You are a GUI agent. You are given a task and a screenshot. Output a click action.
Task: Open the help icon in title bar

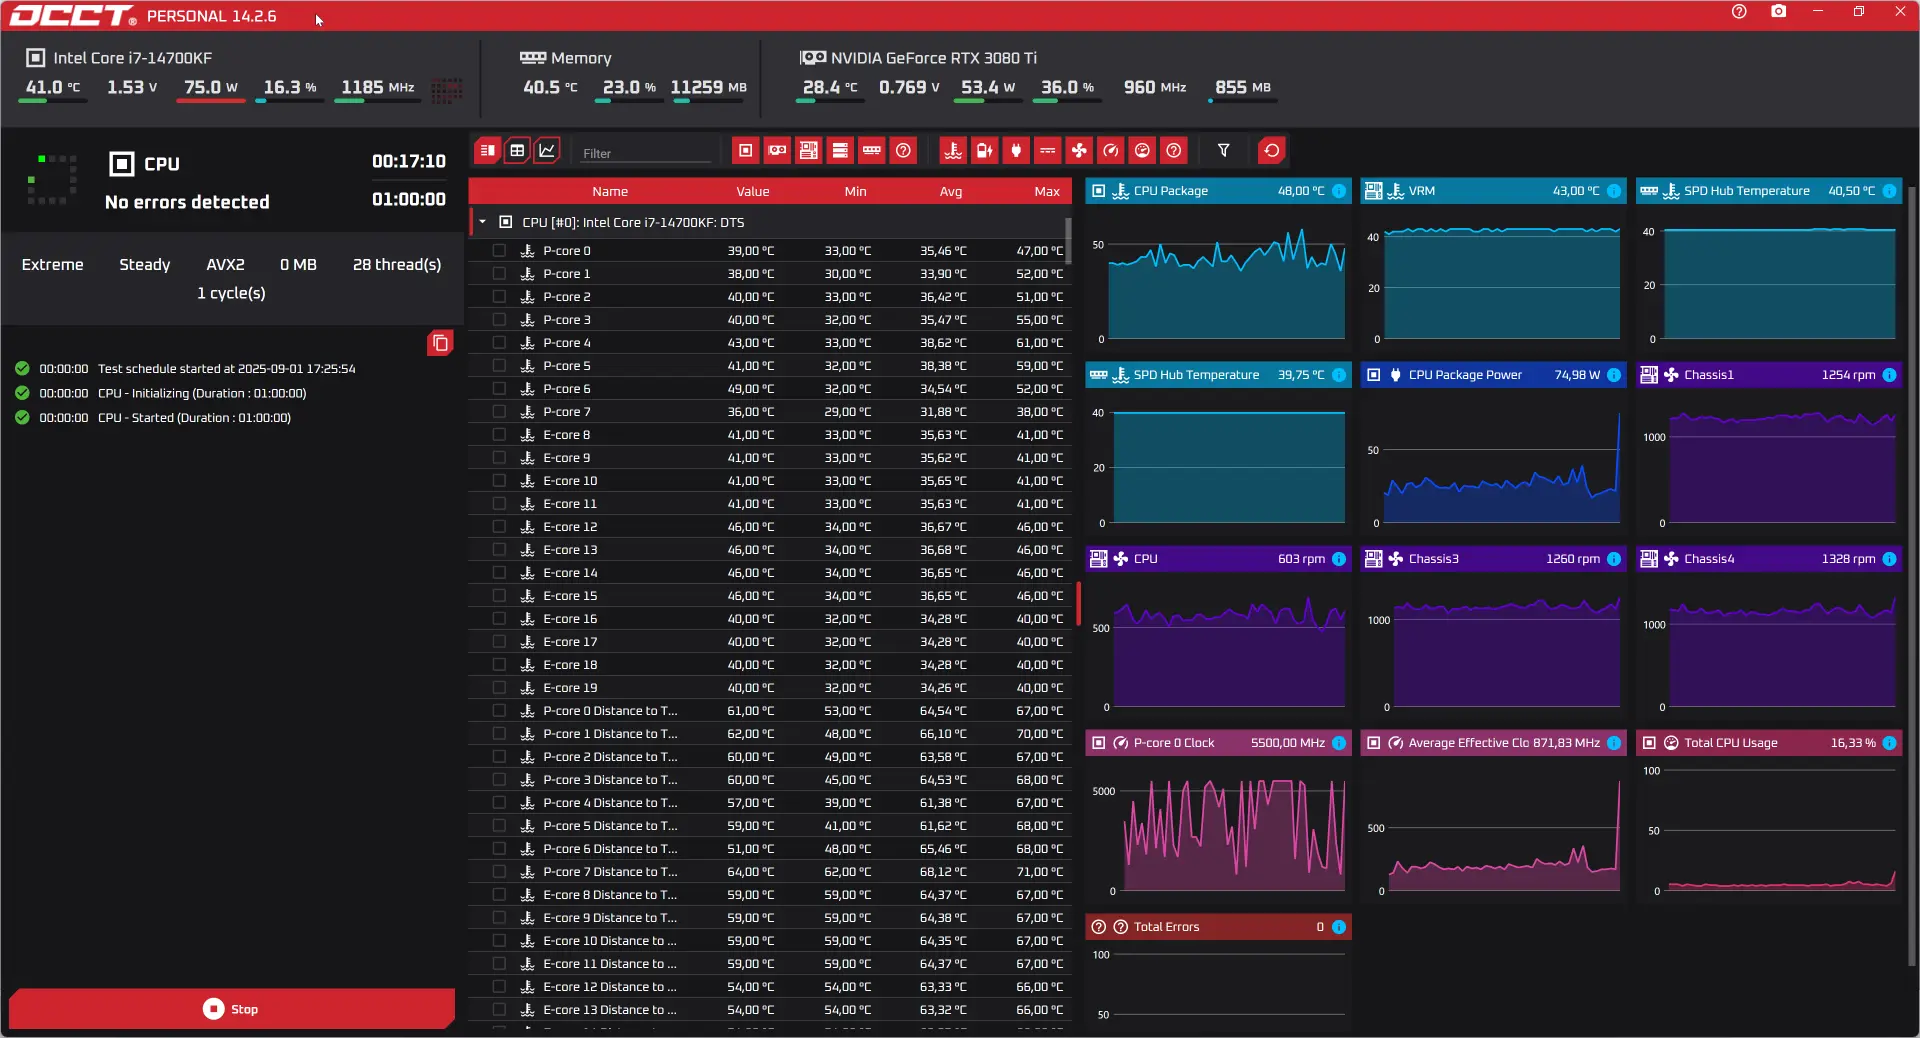[x=1739, y=12]
